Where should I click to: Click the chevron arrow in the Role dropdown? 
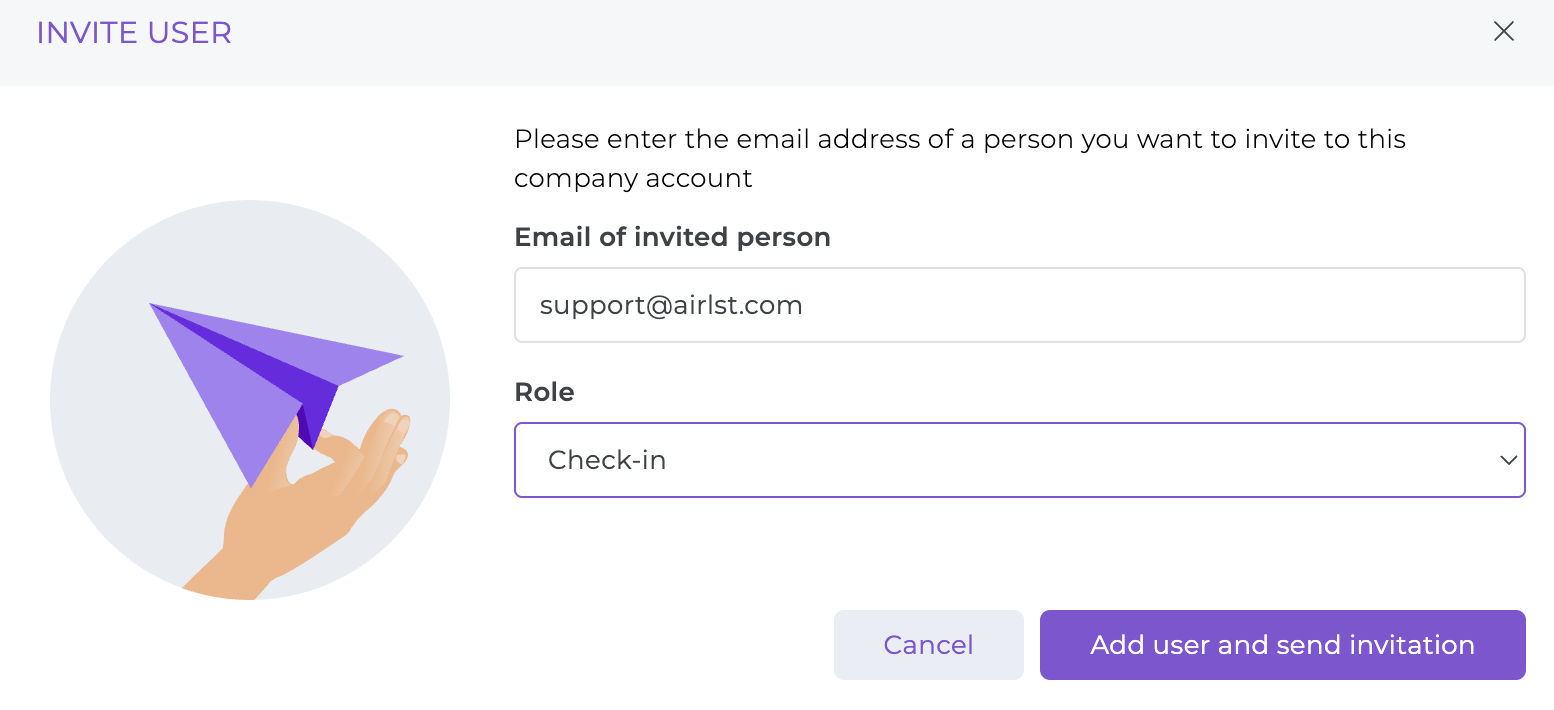pos(1508,460)
